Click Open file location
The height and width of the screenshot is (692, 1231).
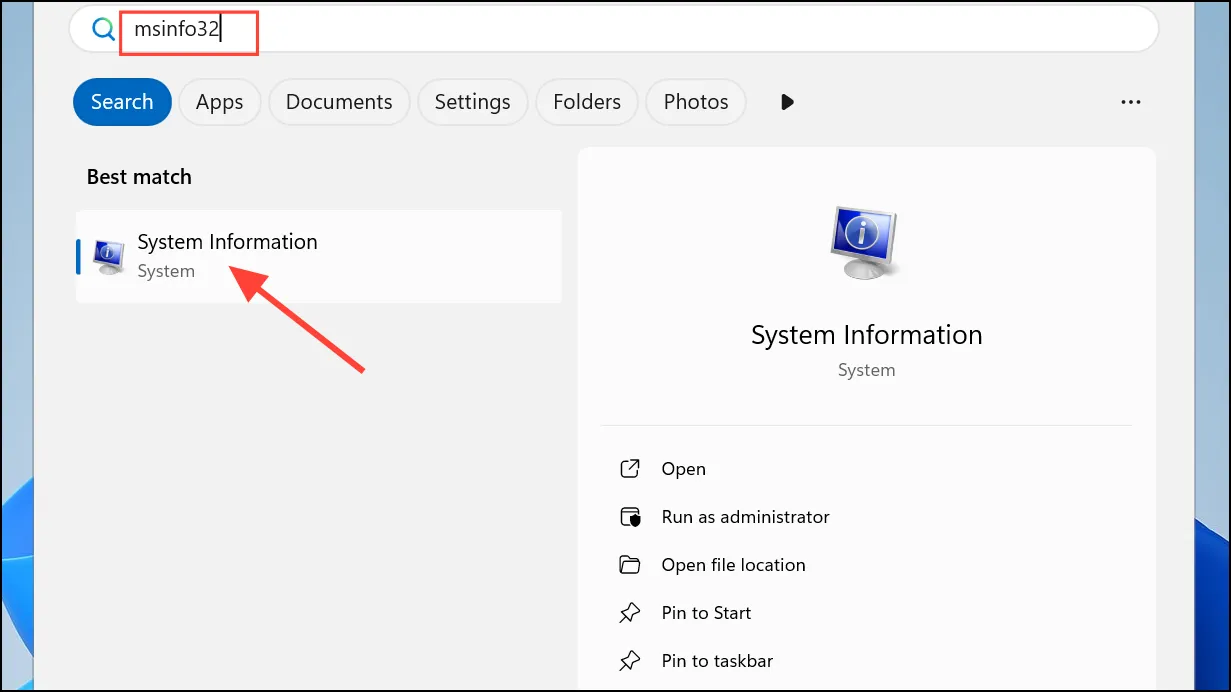click(x=733, y=565)
